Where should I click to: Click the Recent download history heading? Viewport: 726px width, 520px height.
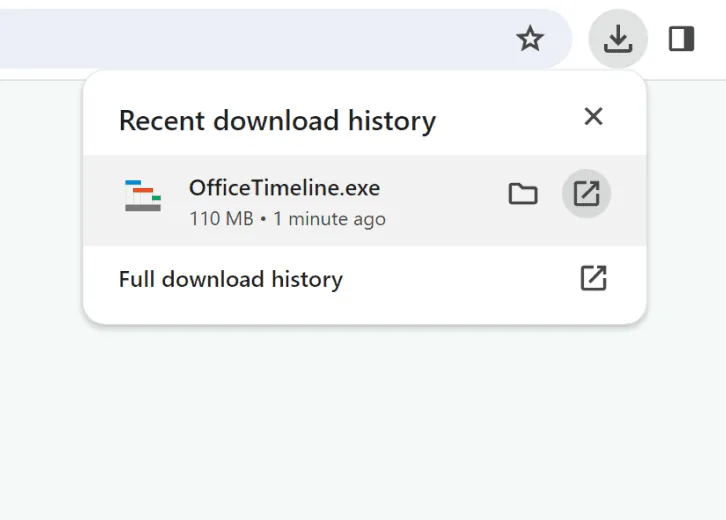pos(277,121)
